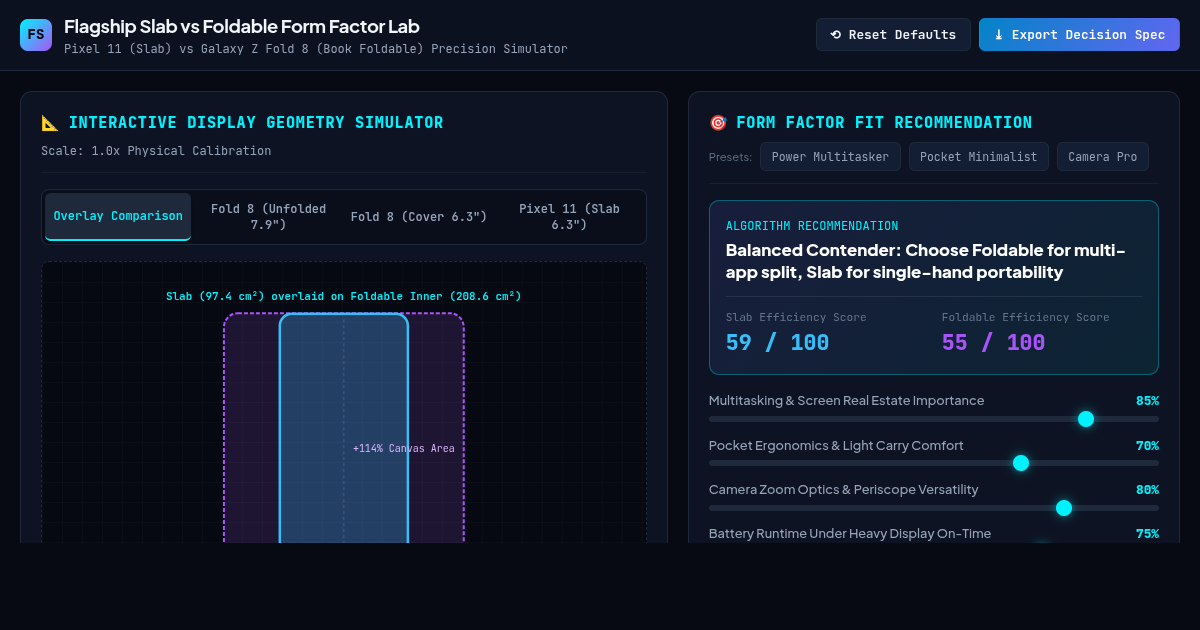The width and height of the screenshot is (1200, 630).
Task: Adjust the Pocket Ergonomics & Light Carry slider
Action: coord(934,463)
